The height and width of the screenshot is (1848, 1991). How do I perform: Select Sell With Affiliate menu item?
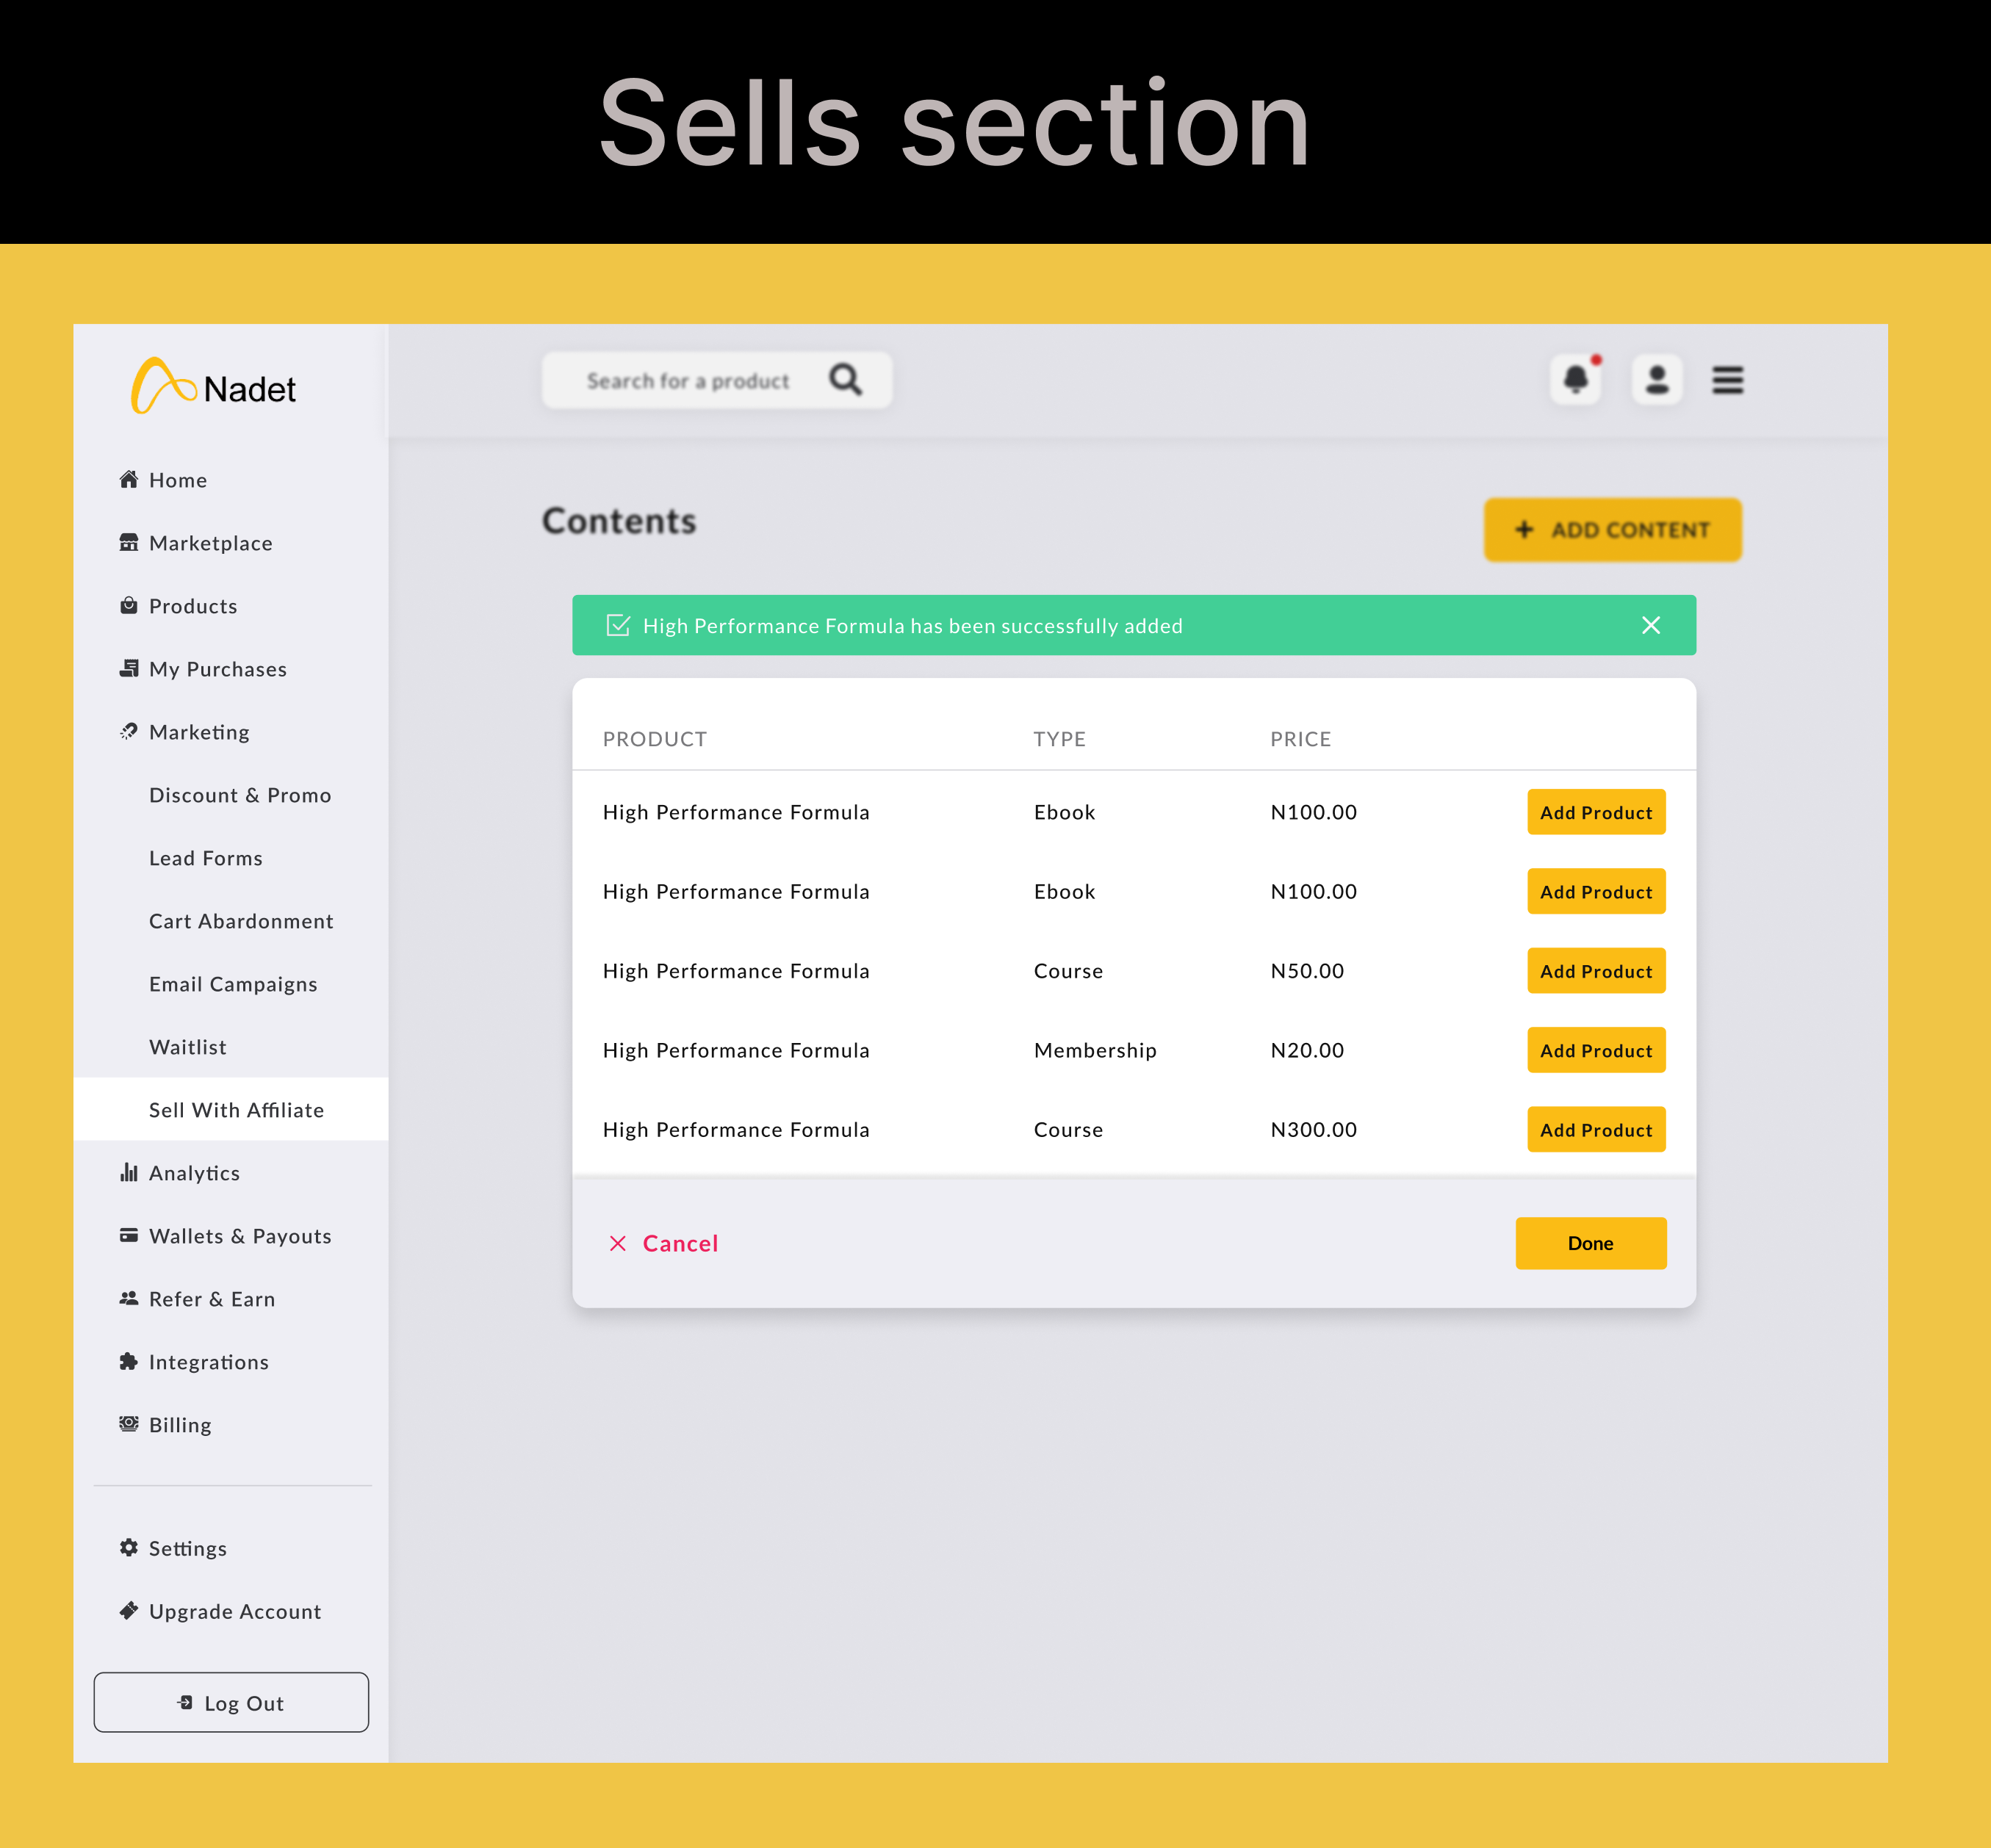[x=236, y=1110]
